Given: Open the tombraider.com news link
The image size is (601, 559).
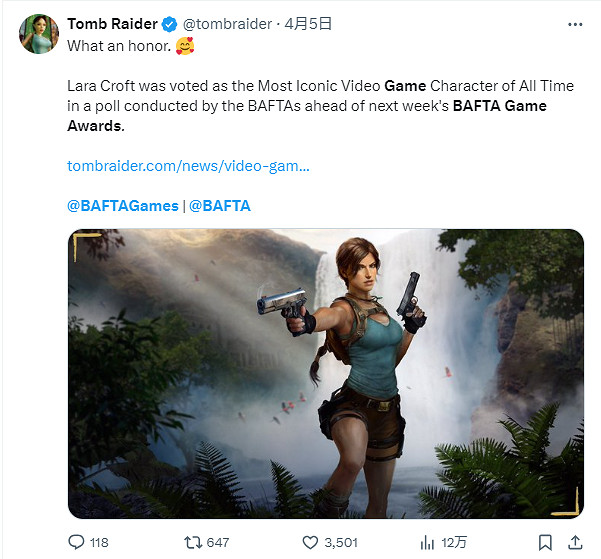Looking at the screenshot, I should (188, 166).
